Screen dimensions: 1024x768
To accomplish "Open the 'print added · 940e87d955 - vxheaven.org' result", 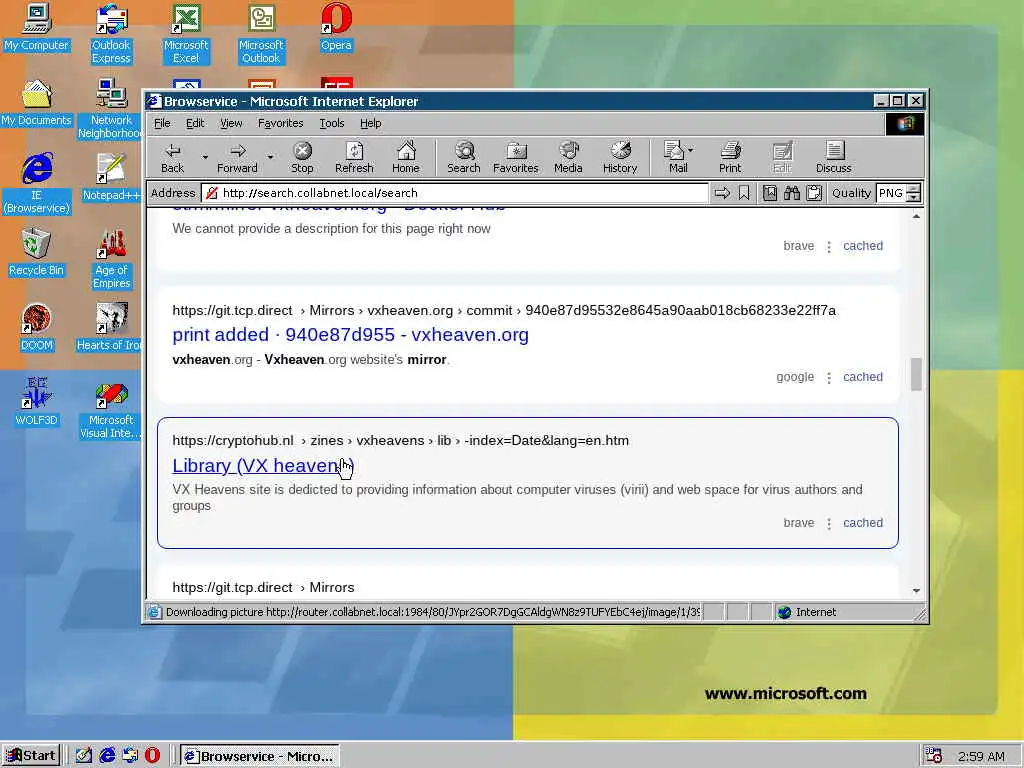I will click(351, 335).
